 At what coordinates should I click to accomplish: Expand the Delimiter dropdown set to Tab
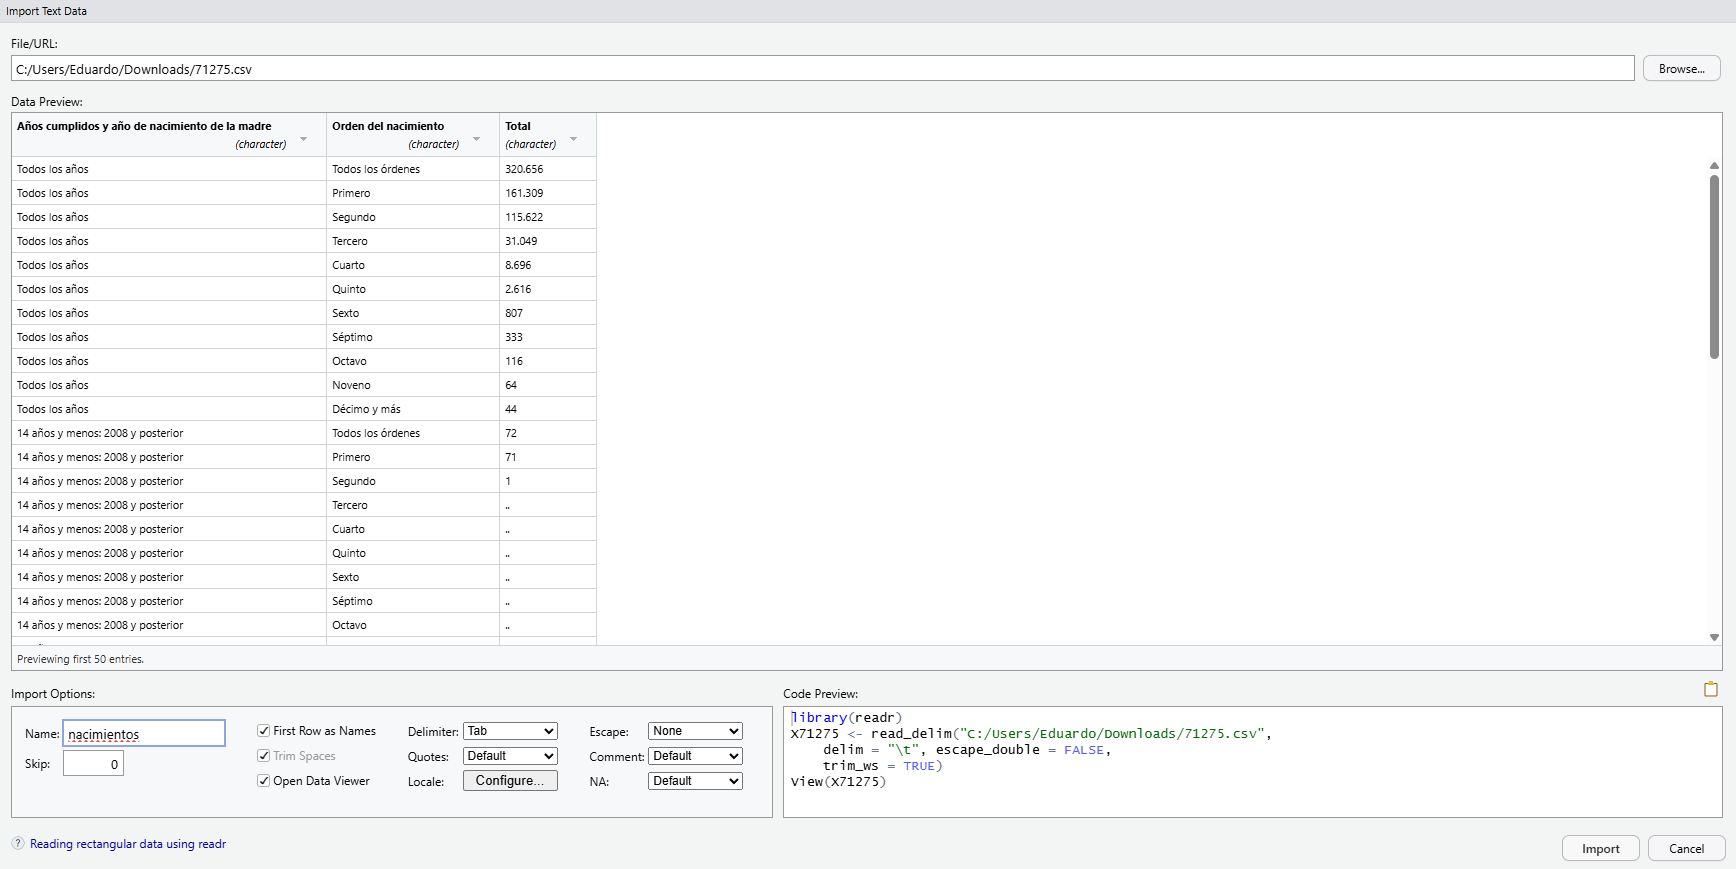510,731
